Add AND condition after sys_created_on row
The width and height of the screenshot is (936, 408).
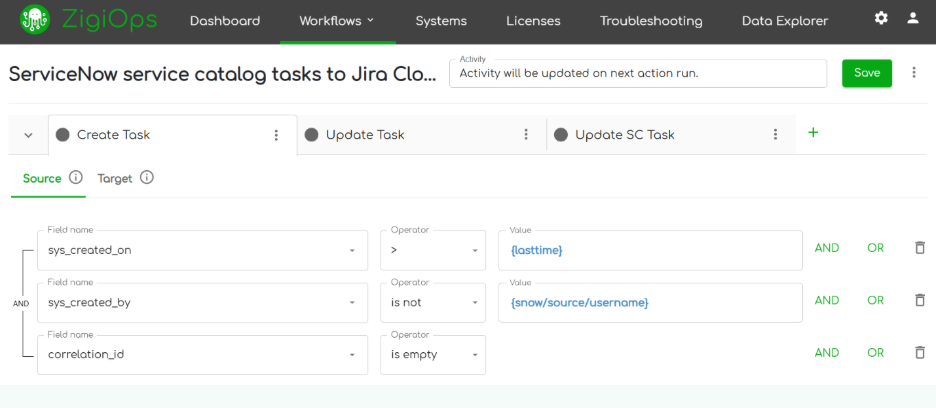pos(827,248)
